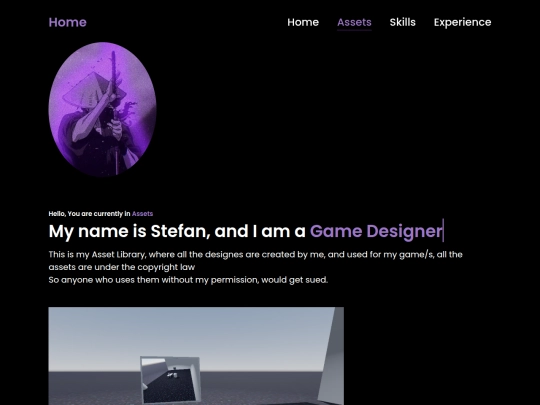Image resolution: width=540 pixels, height=405 pixels.
Task: Click the purple Home logo text
Action: pyautogui.click(x=68, y=22)
